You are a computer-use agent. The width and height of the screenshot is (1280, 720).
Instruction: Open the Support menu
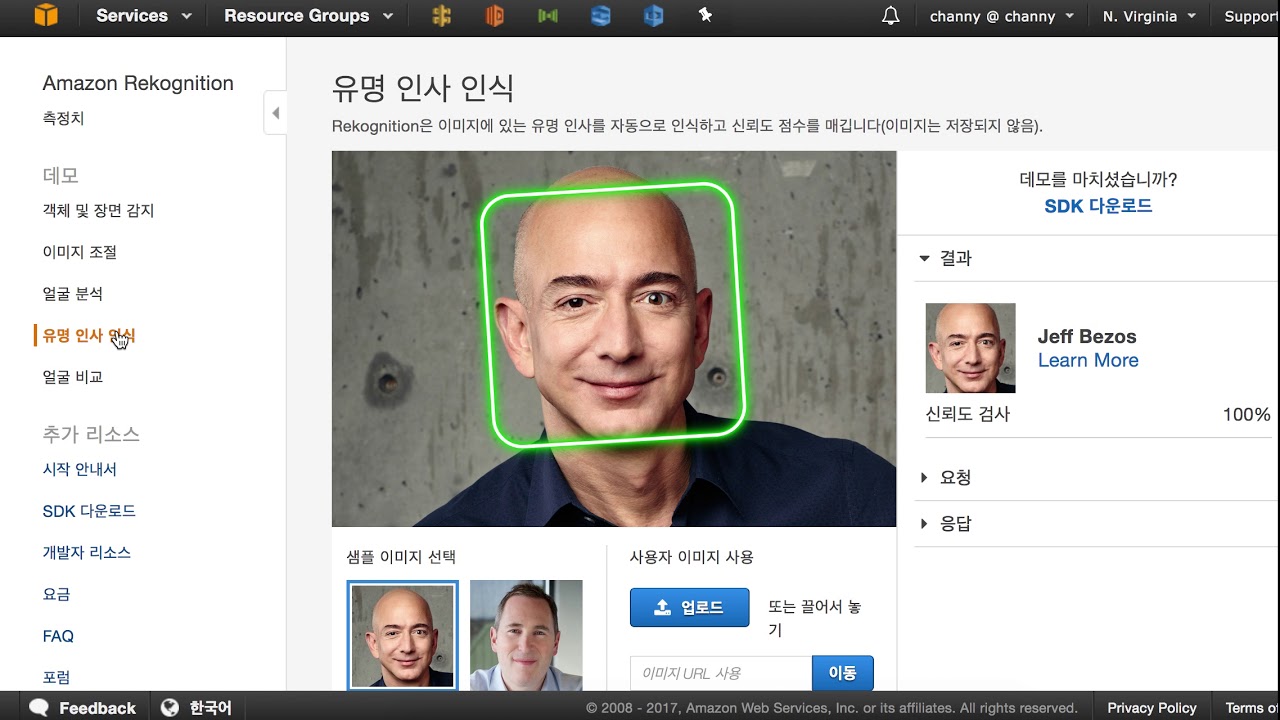click(1252, 16)
